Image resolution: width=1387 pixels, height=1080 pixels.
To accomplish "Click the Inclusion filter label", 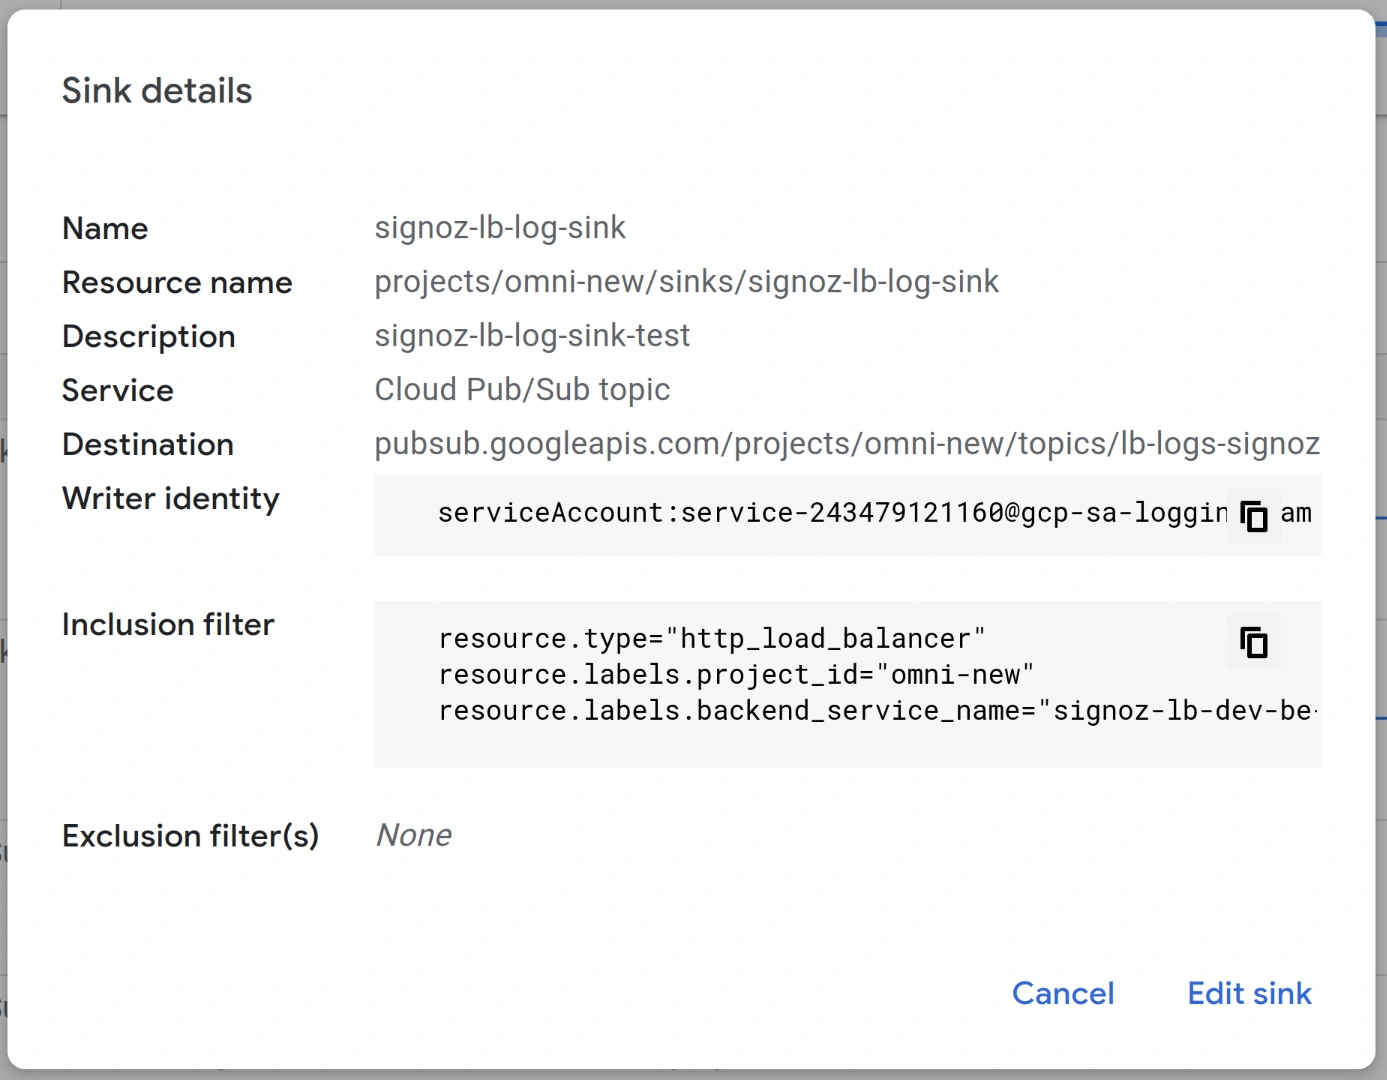I will 168,624.
